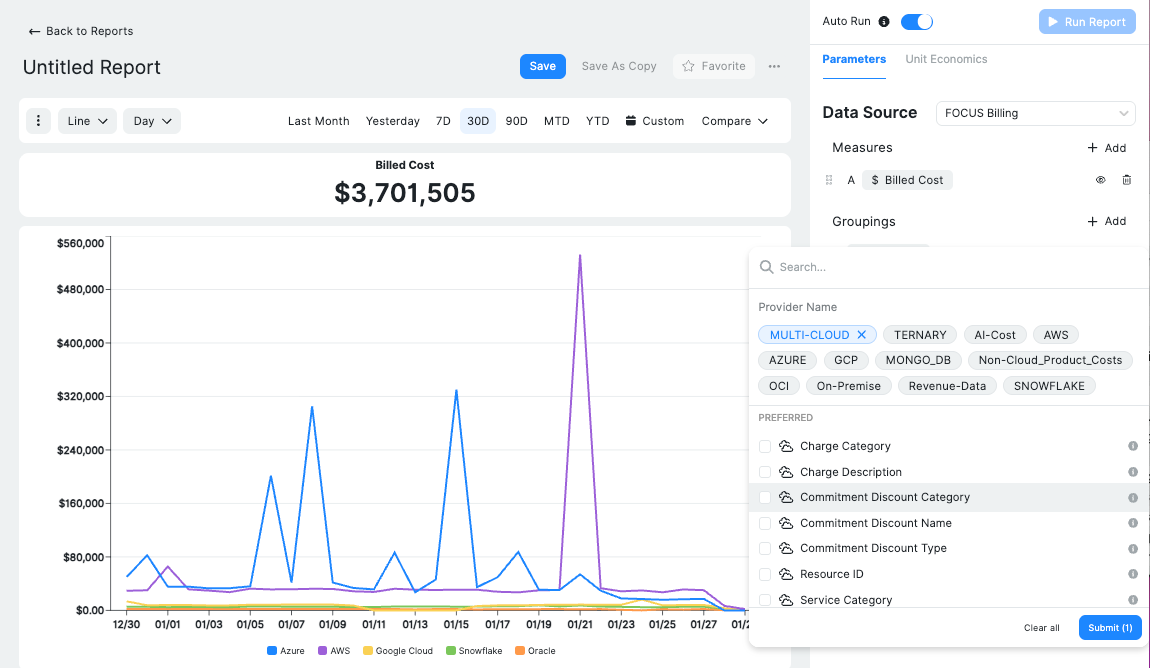Select the Last Month date range
The height and width of the screenshot is (668, 1150).
click(x=318, y=121)
